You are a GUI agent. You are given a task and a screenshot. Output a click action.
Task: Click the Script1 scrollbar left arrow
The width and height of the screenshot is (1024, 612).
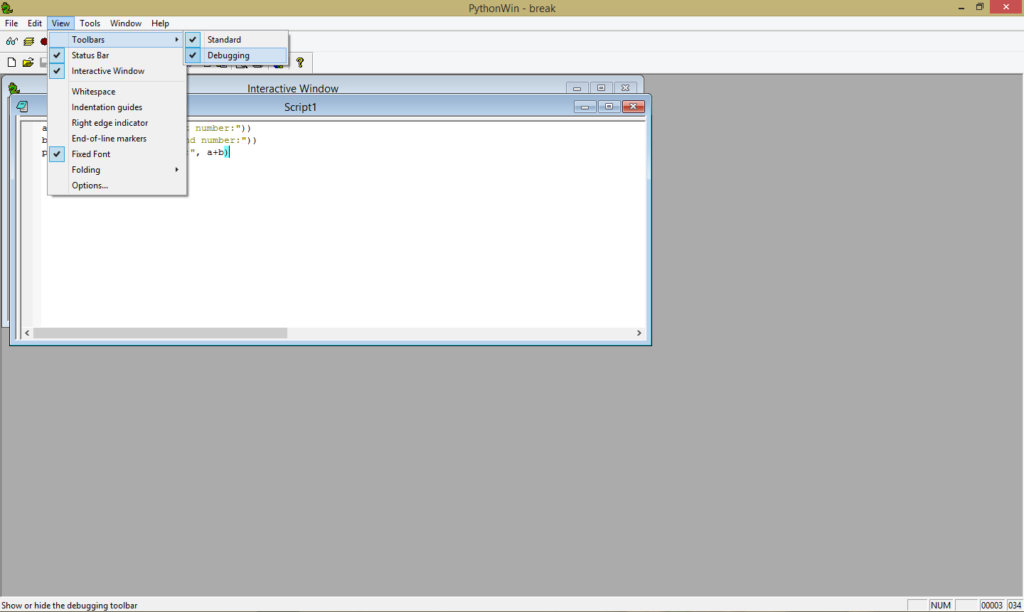27,333
